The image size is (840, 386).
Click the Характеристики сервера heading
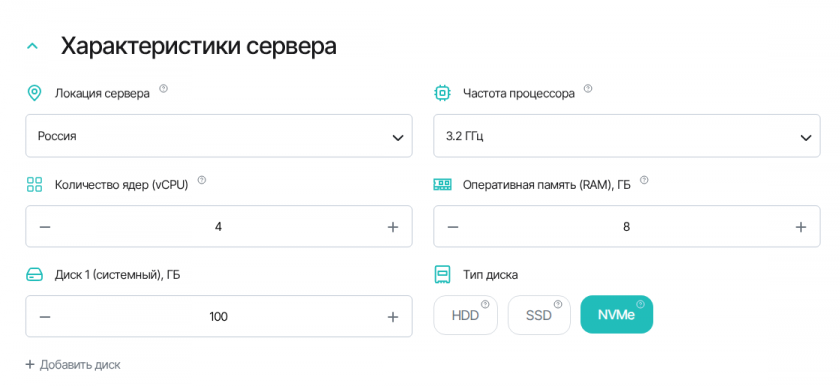pos(199,47)
